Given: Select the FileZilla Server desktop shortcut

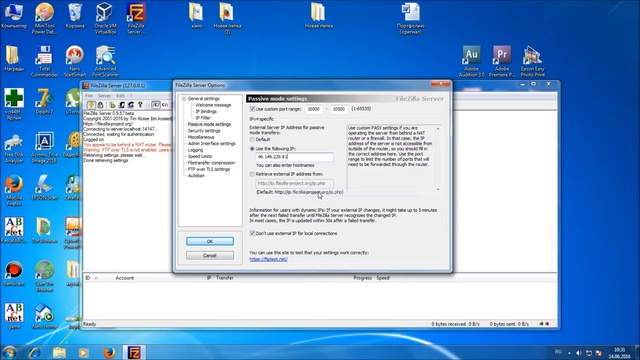Looking at the screenshot, I should pyautogui.click(x=136, y=18).
